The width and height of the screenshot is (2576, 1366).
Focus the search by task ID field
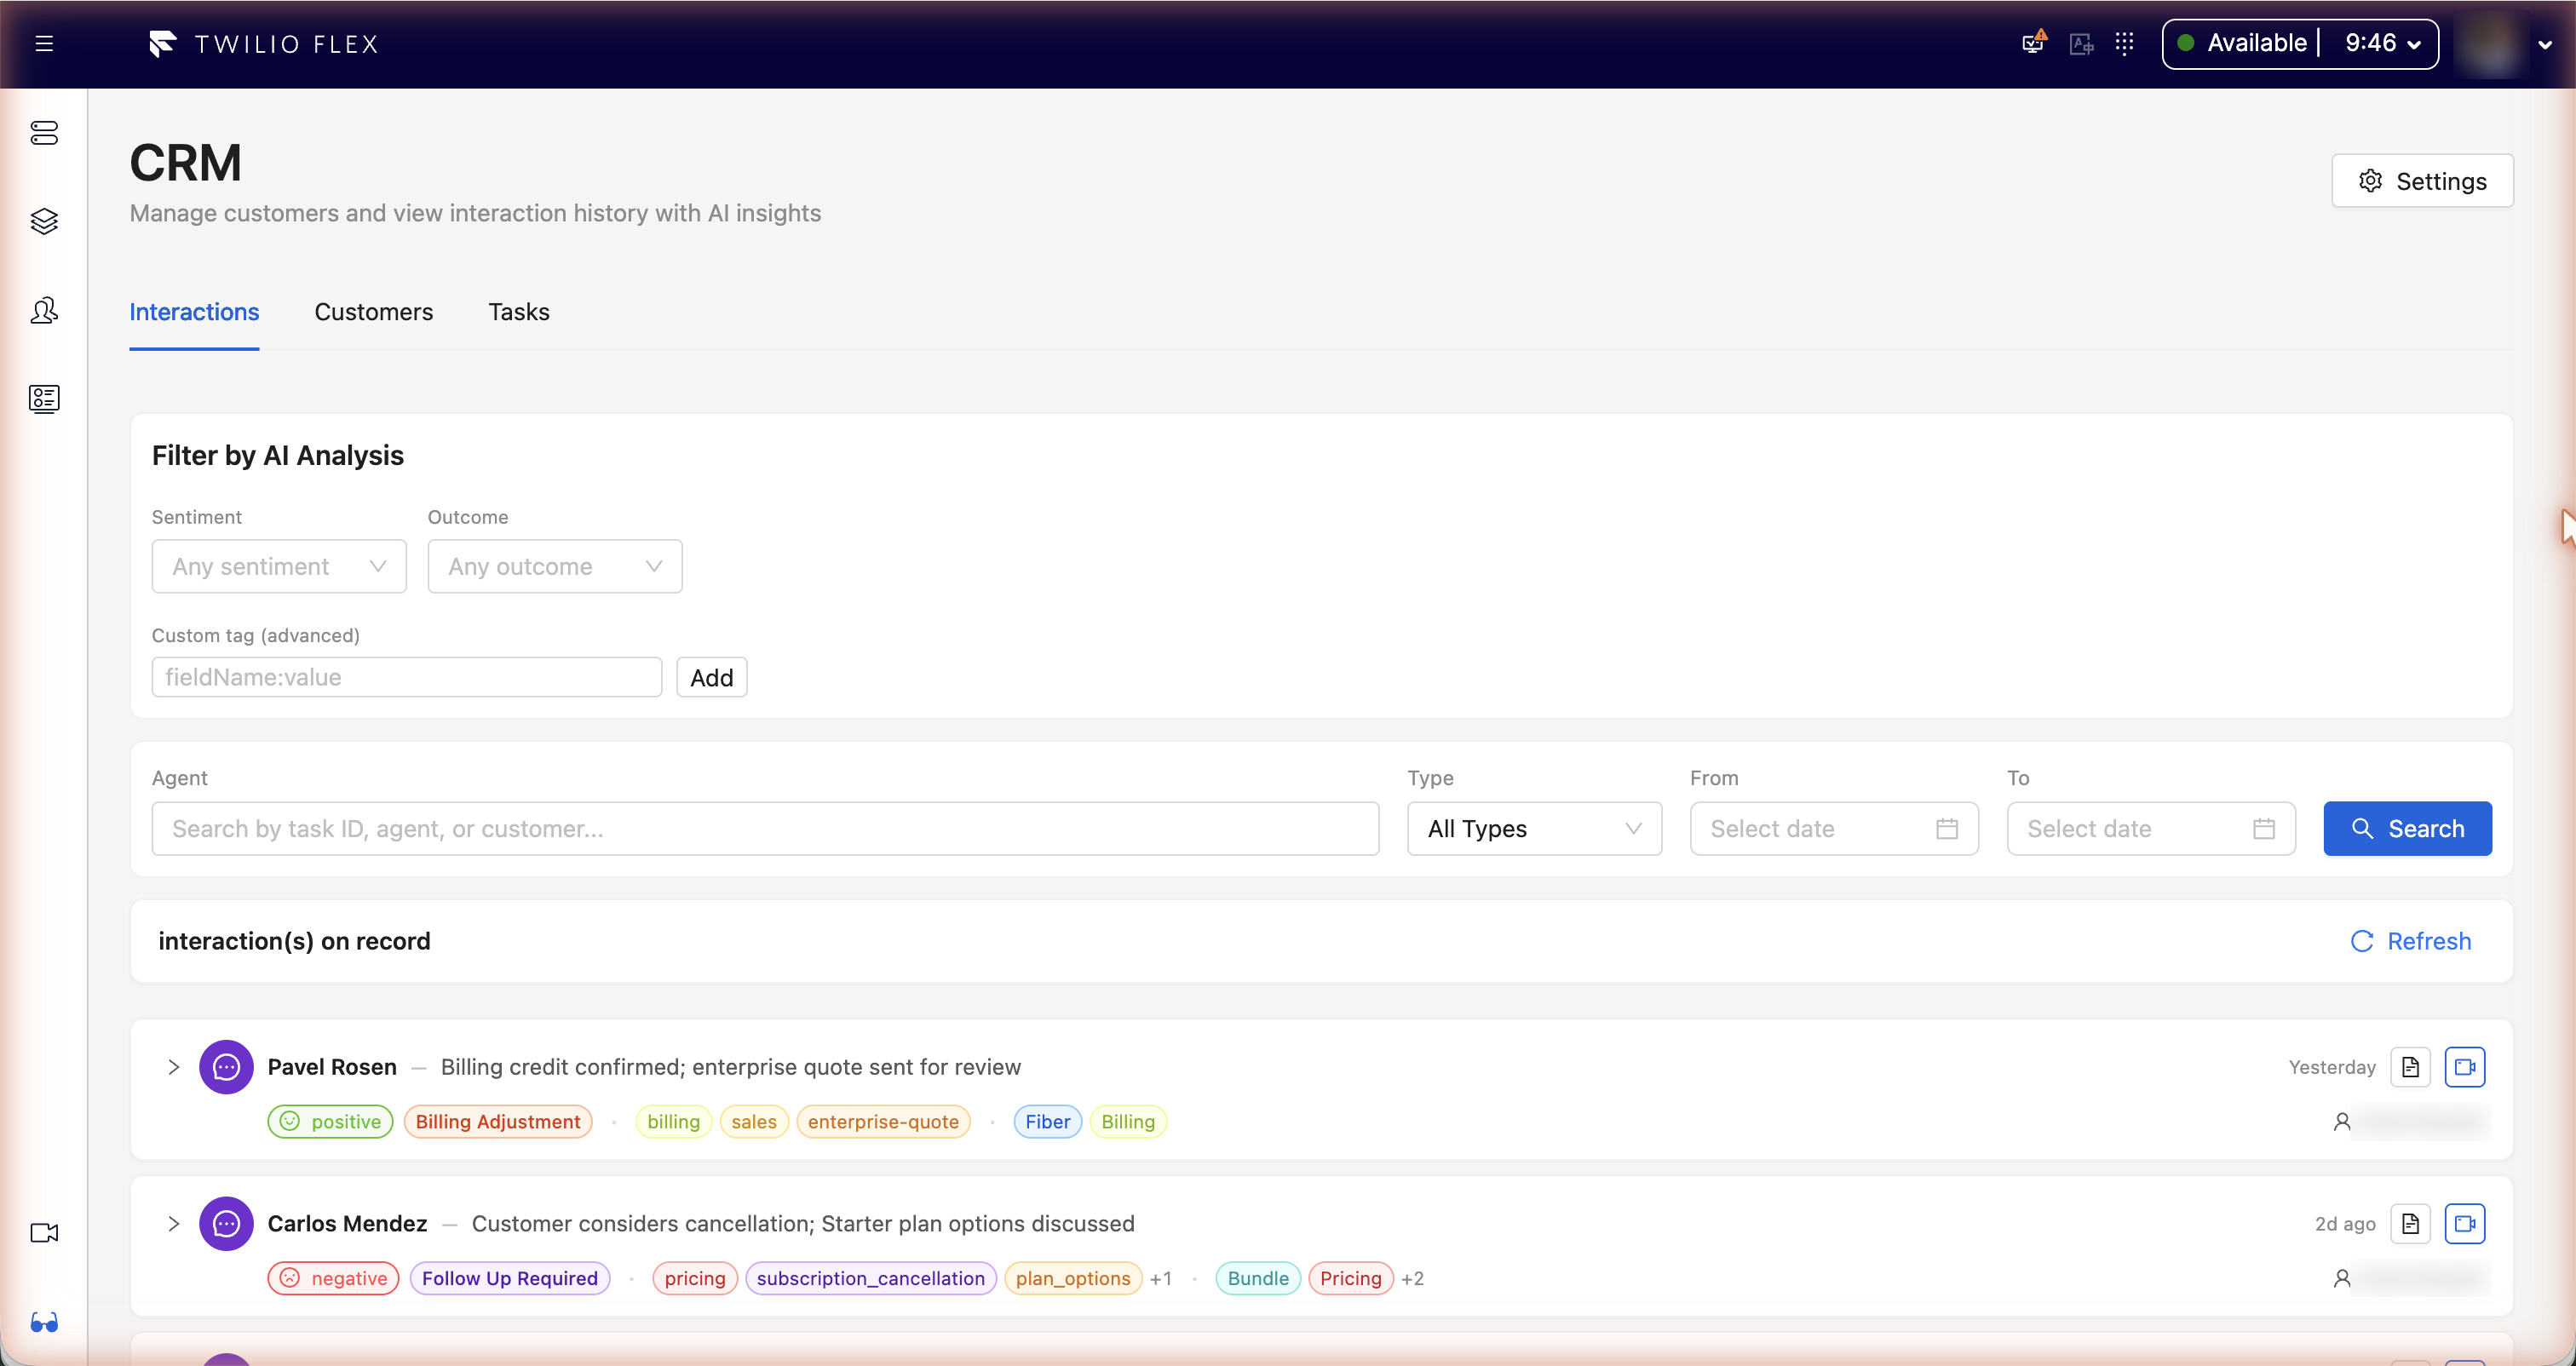[765, 828]
